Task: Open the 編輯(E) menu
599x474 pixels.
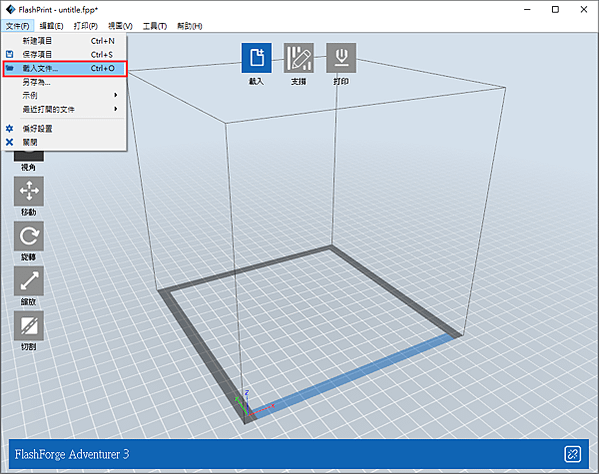Action: tap(51, 26)
